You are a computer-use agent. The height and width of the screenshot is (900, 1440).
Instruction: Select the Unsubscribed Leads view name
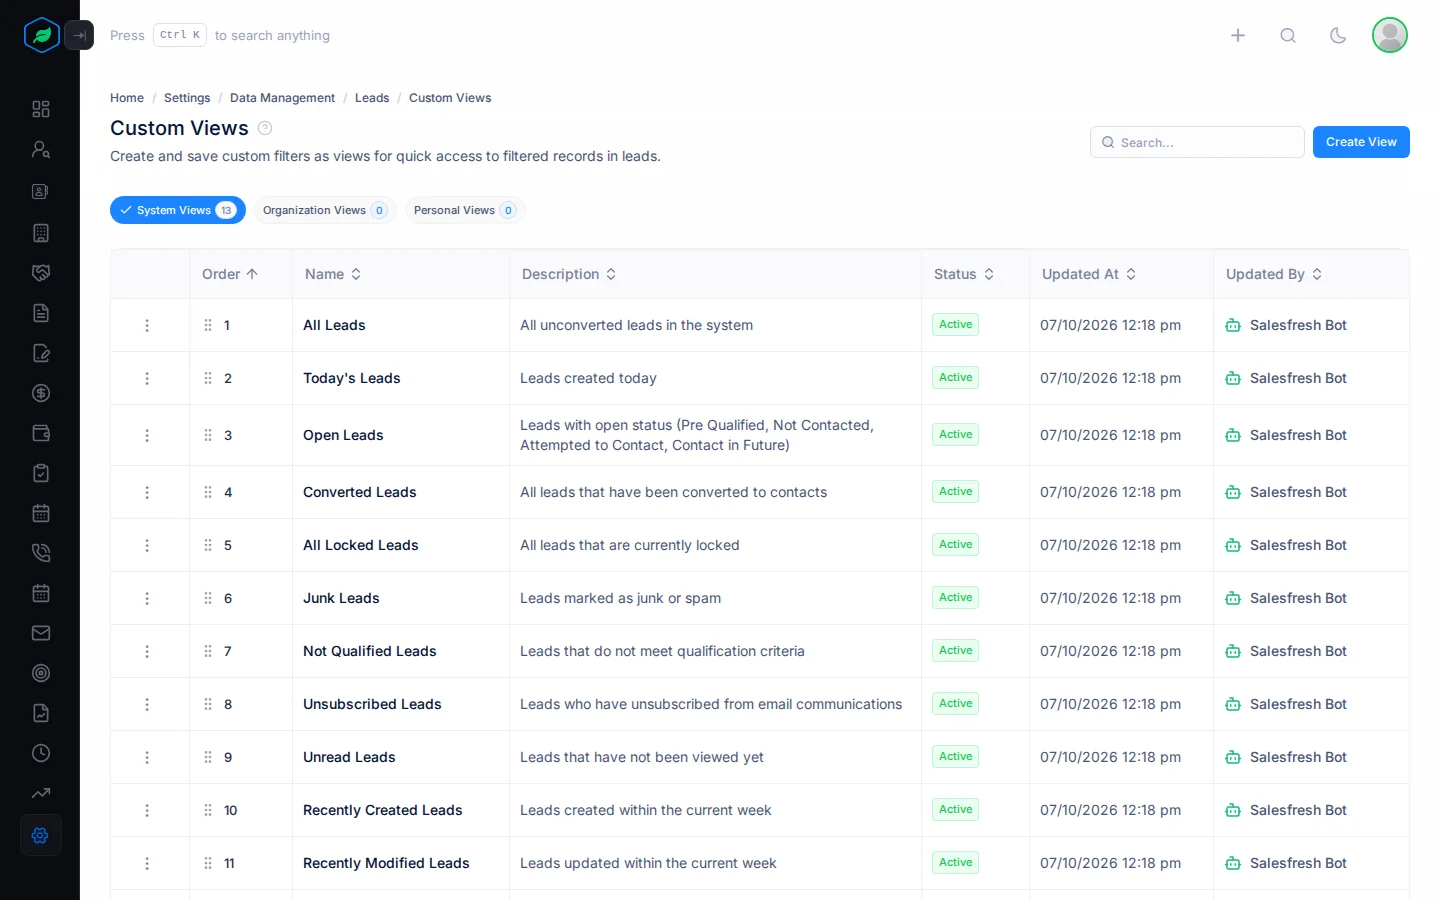point(372,704)
